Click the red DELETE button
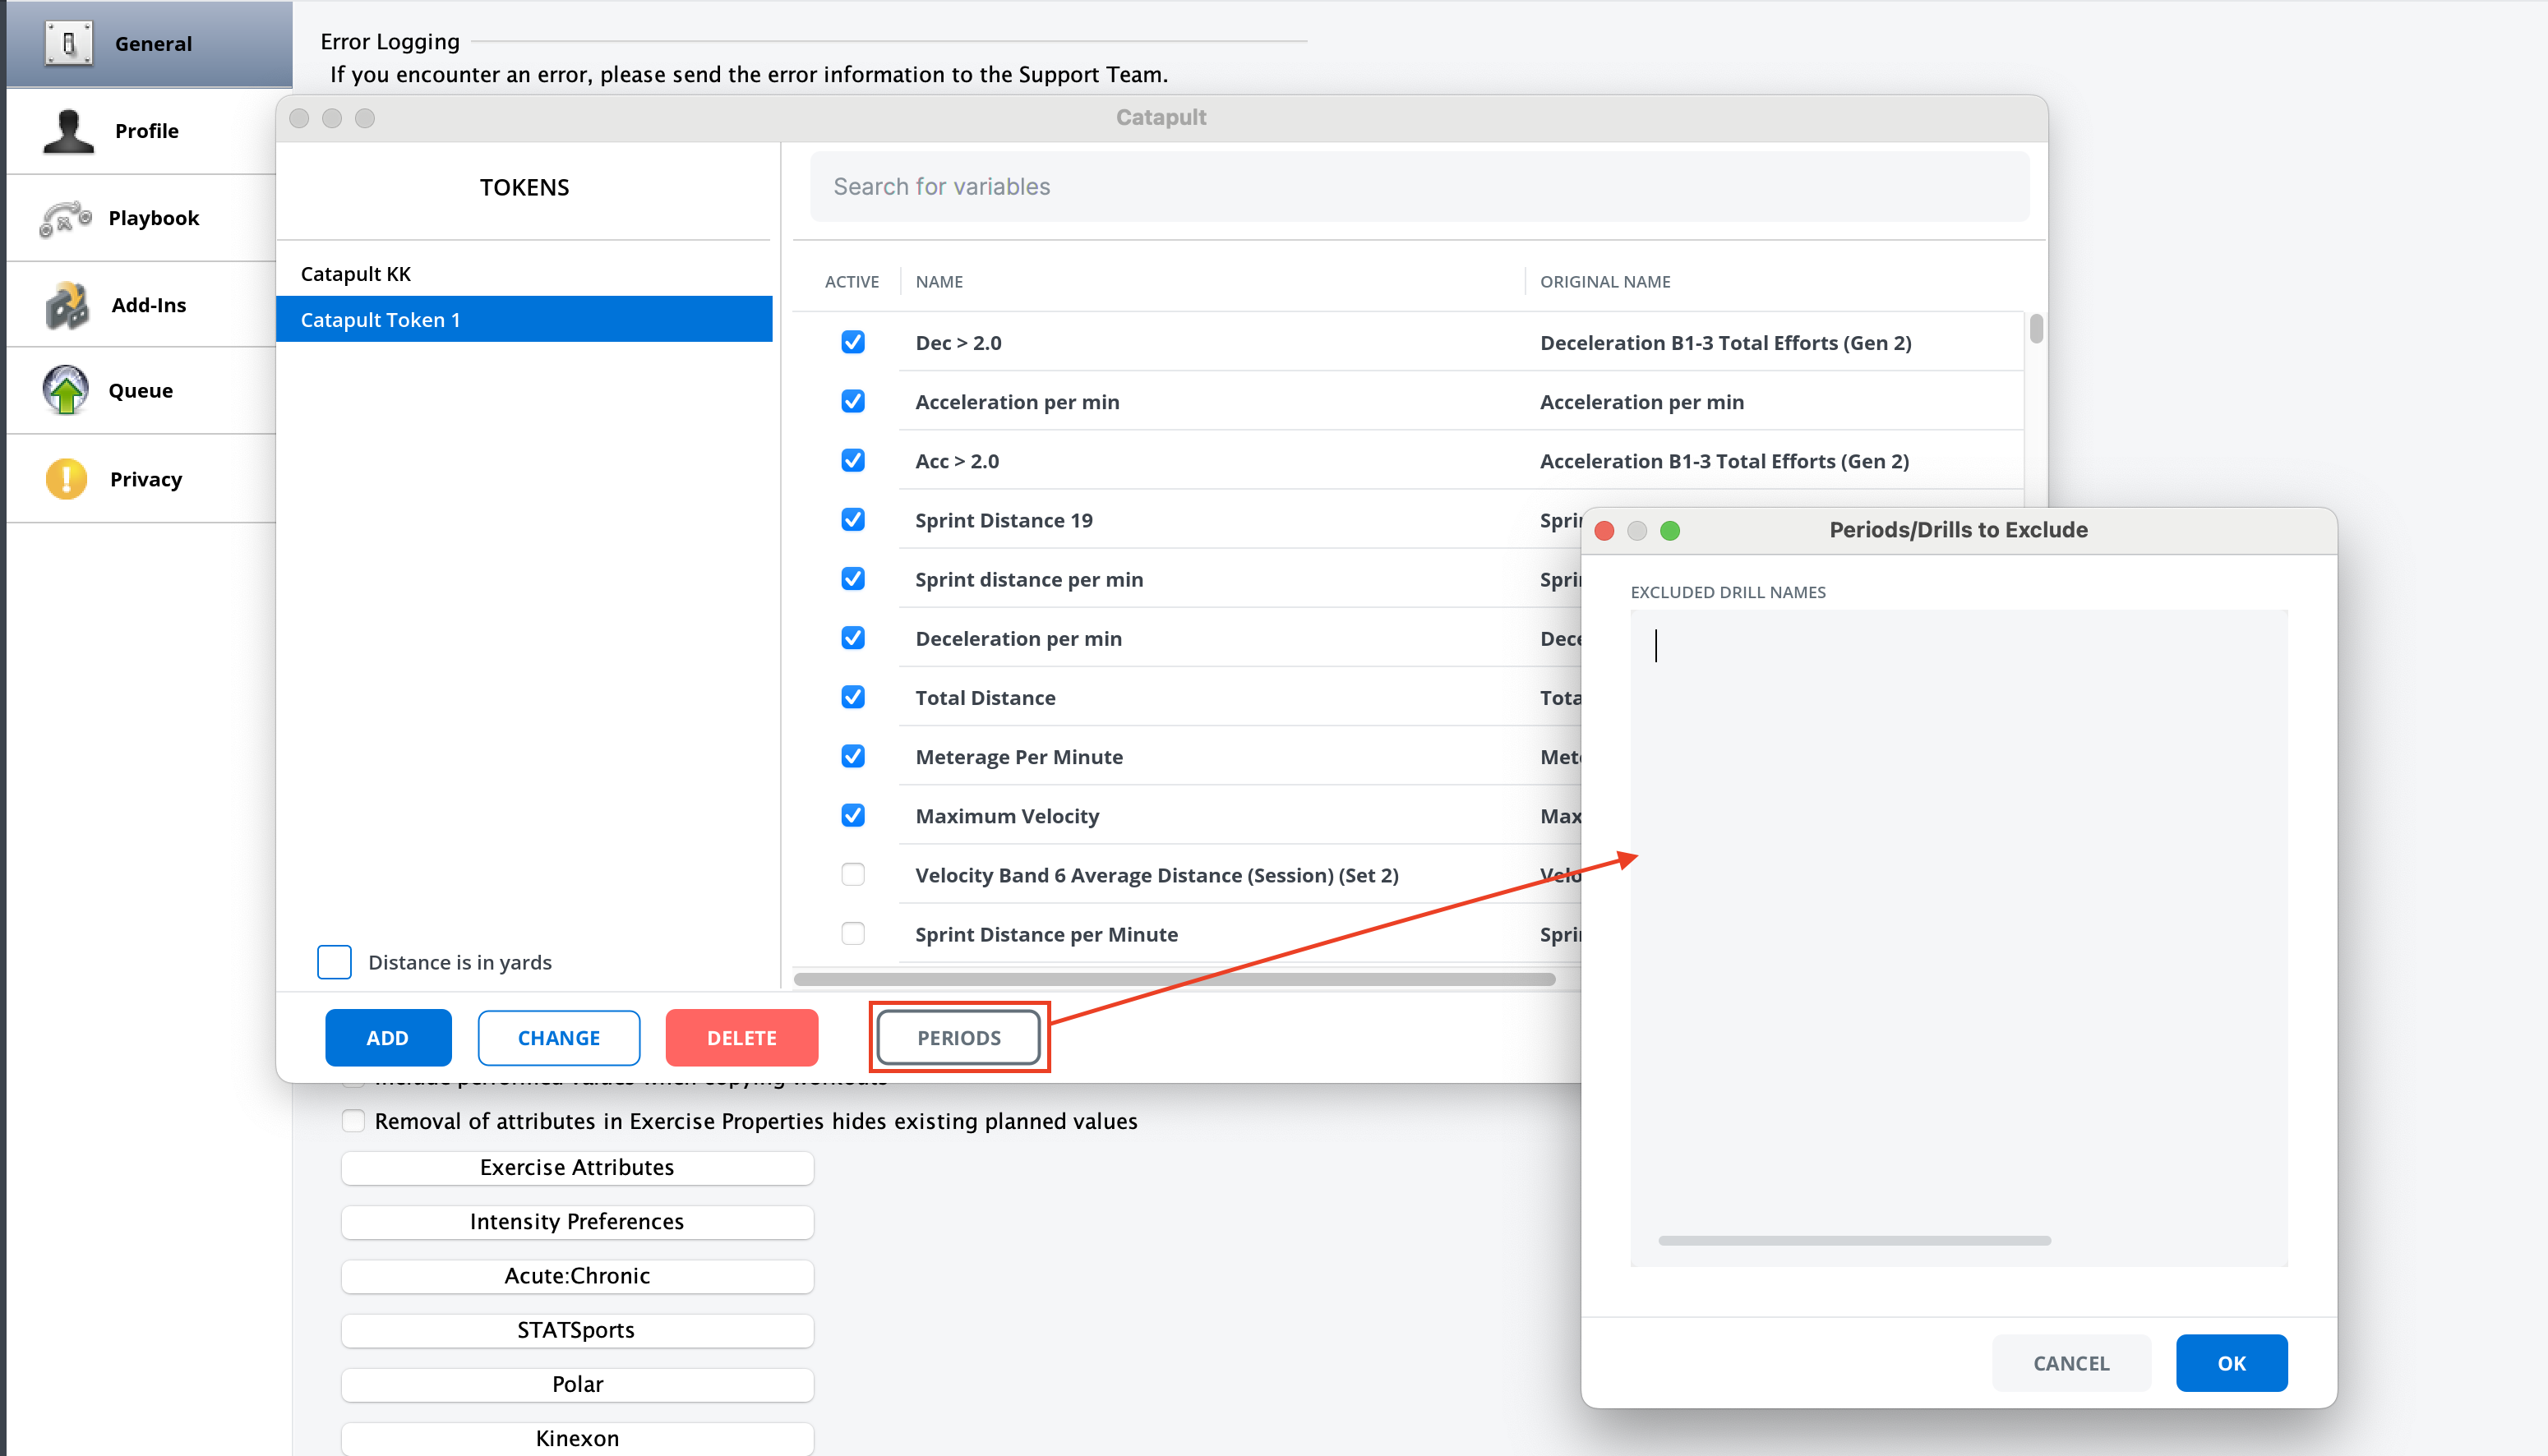 click(741, 1038)
